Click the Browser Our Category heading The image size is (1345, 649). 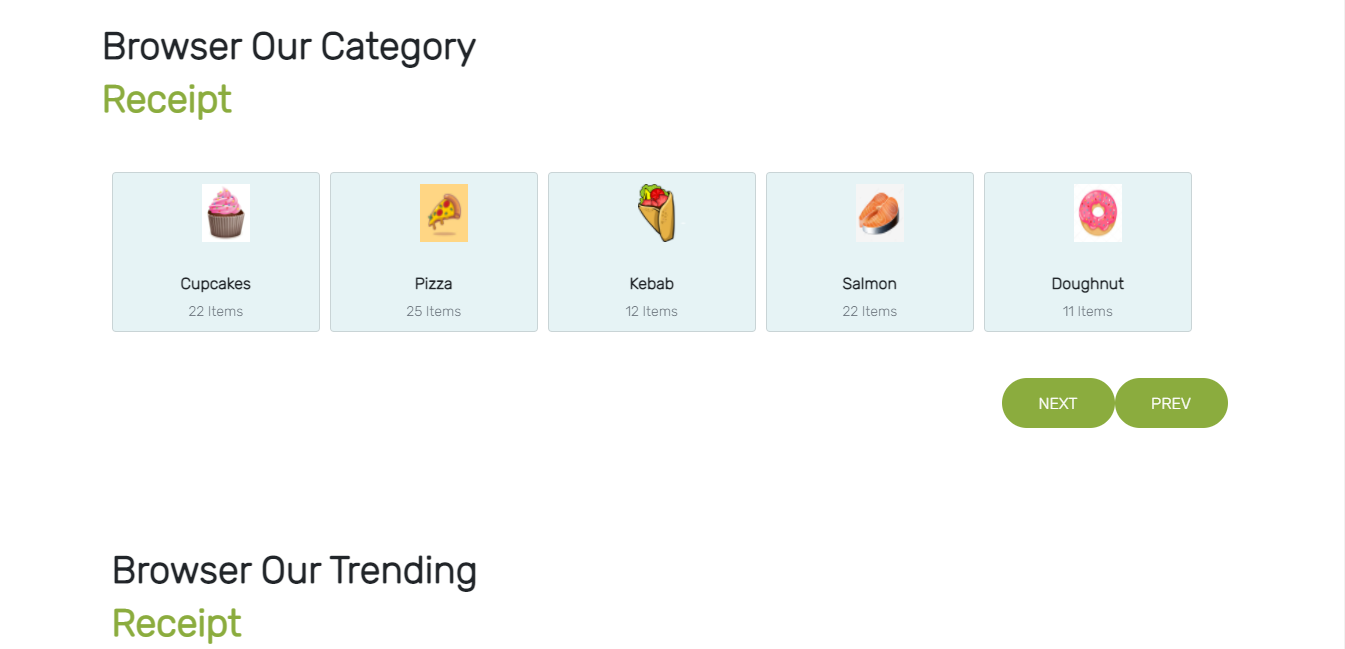point(288,46)
